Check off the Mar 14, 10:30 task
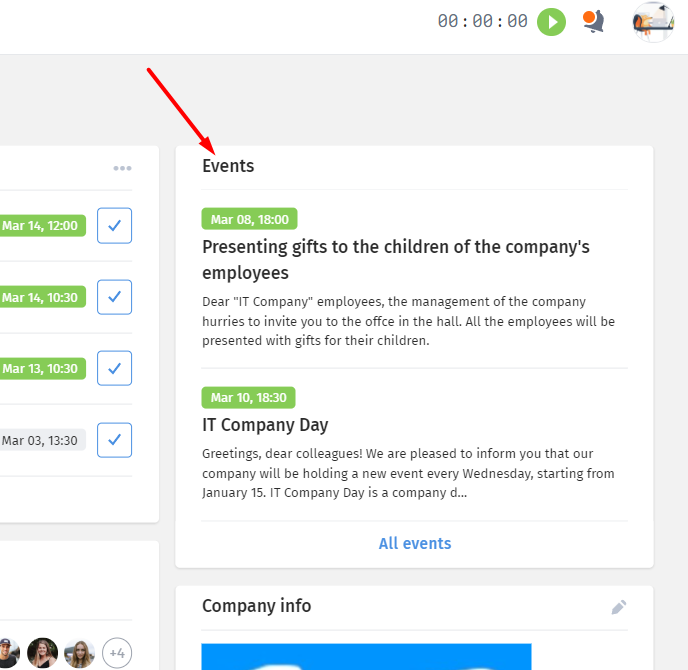 click(x=115, y=297)
